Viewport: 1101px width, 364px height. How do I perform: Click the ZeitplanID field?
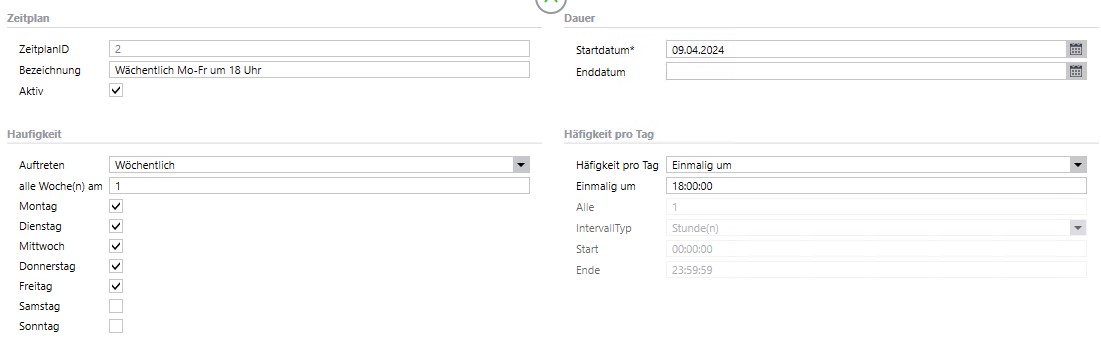(x=319, y=48)
